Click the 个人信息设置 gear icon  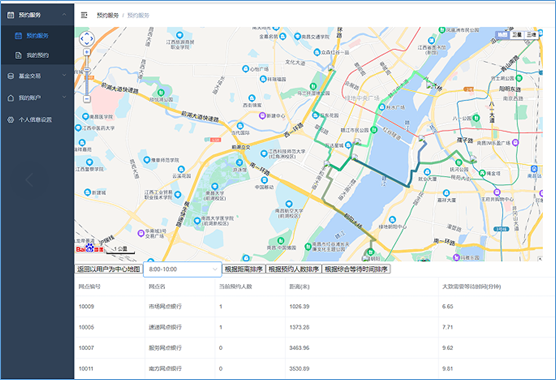(x=11, y=120)
